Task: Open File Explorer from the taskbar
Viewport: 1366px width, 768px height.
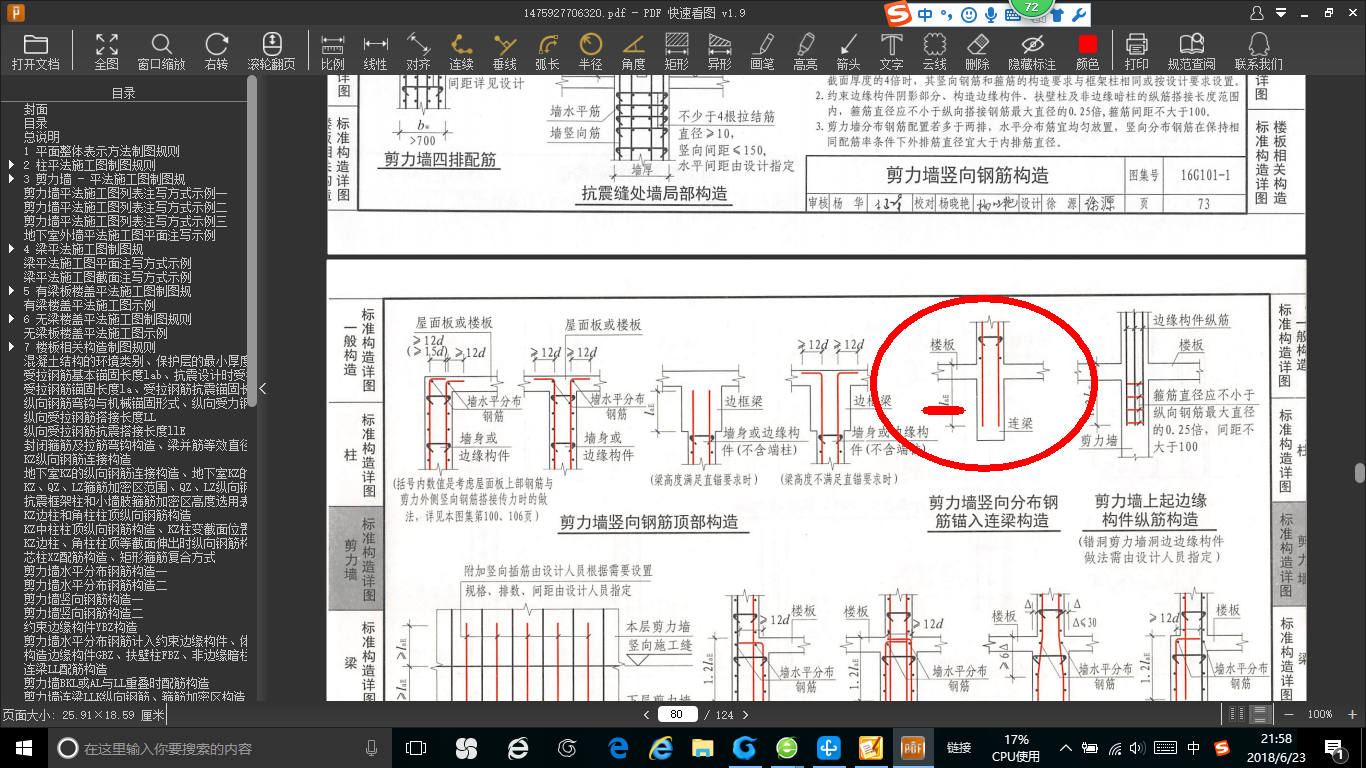Action: click(703, 748)
